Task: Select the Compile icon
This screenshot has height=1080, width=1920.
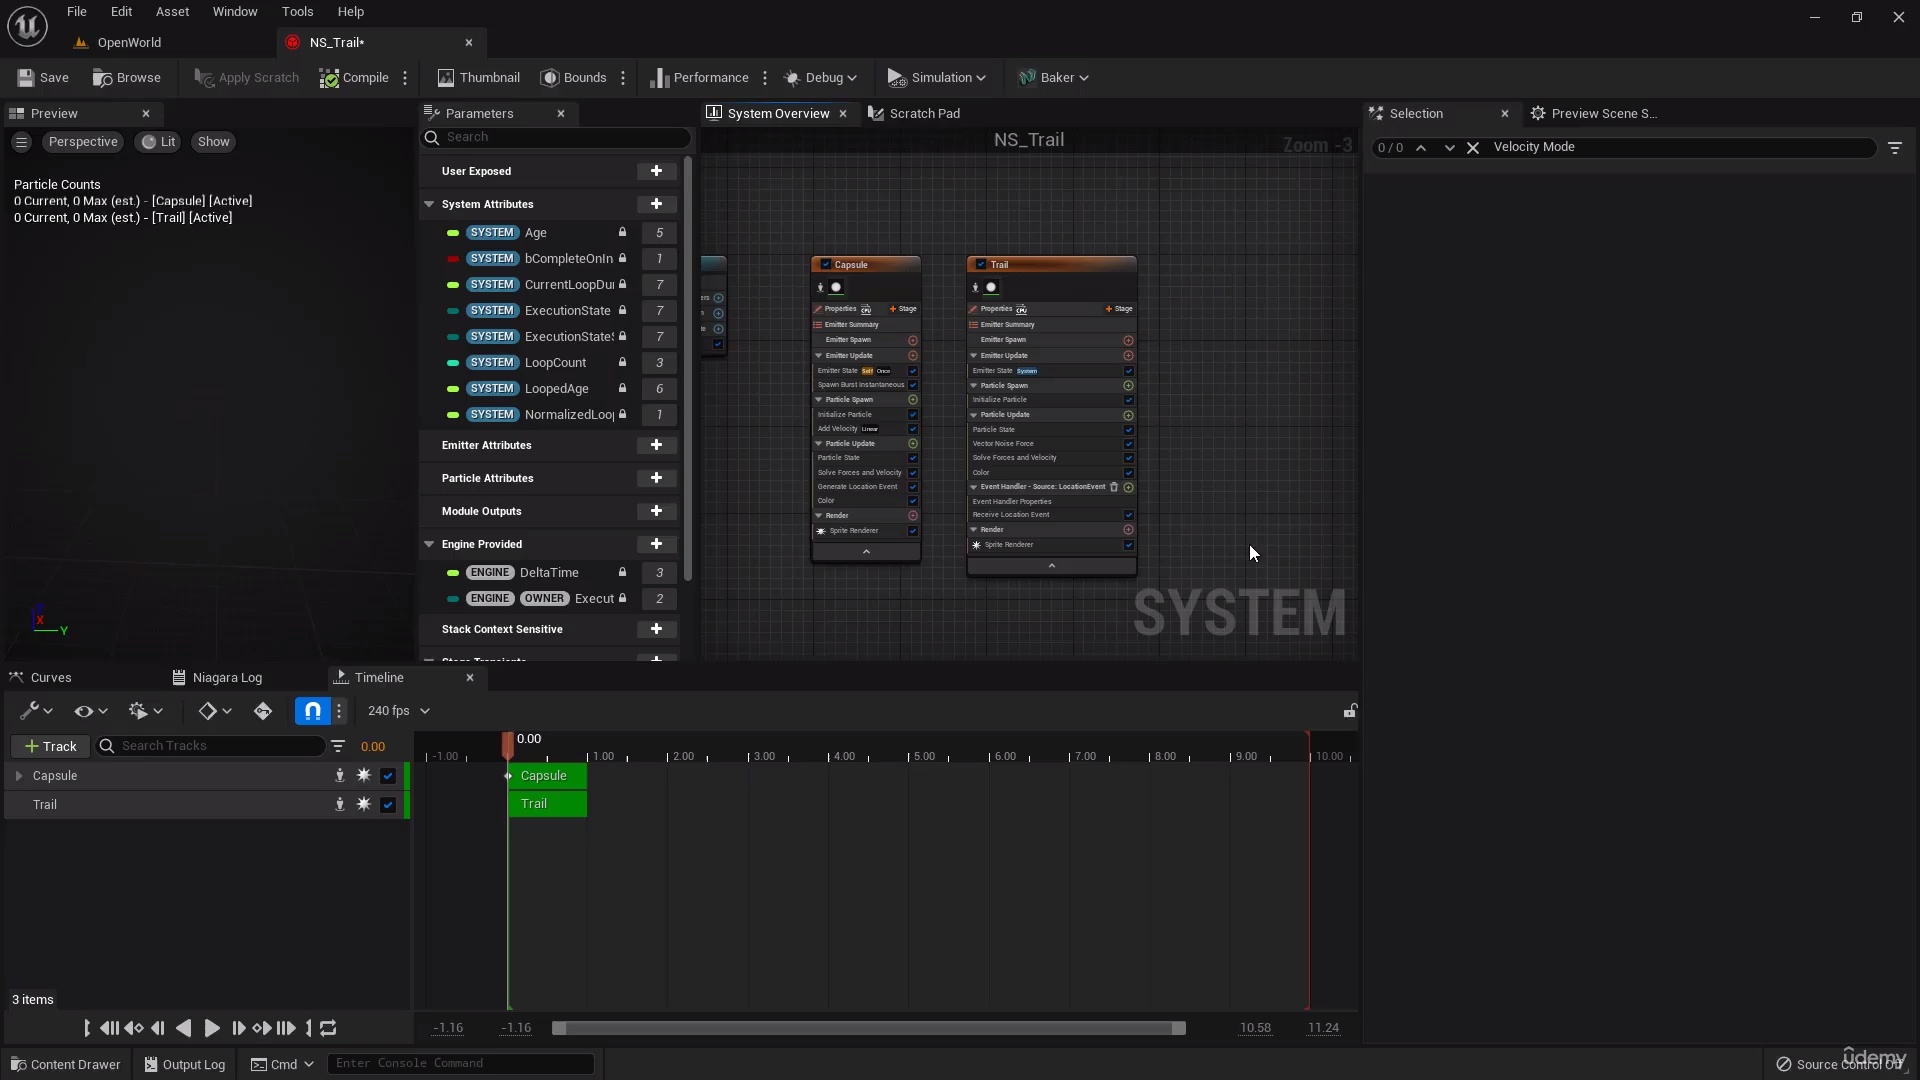Action: [x=354, y=77]
